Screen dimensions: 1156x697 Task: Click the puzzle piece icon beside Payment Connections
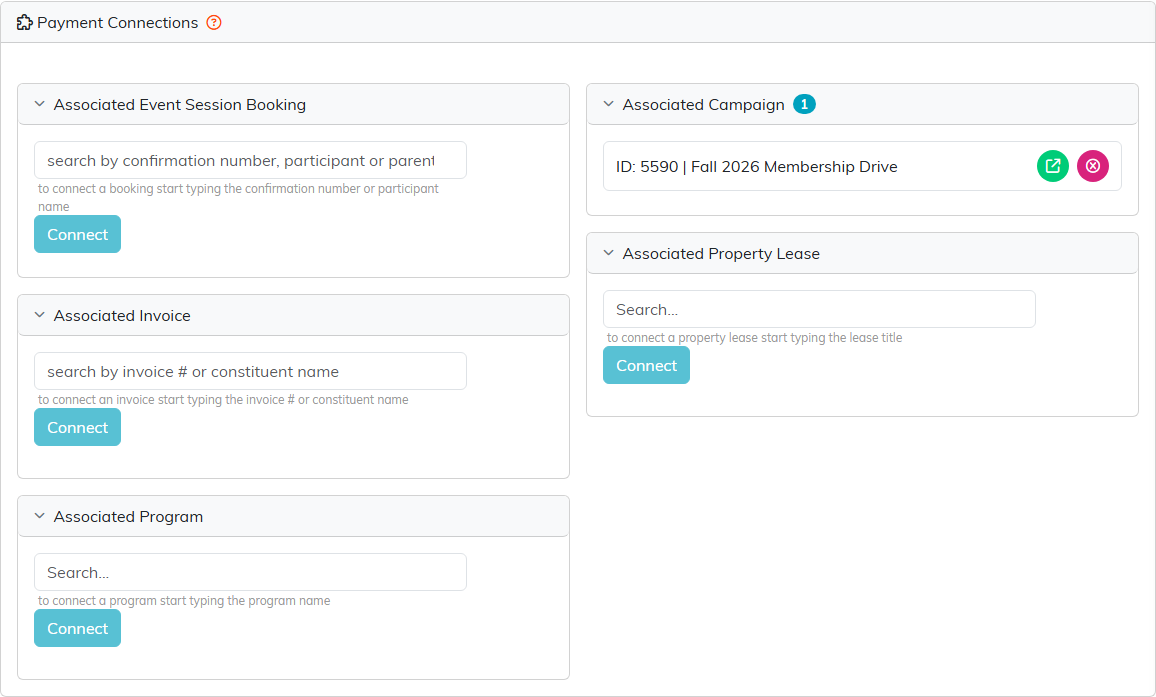24,23
